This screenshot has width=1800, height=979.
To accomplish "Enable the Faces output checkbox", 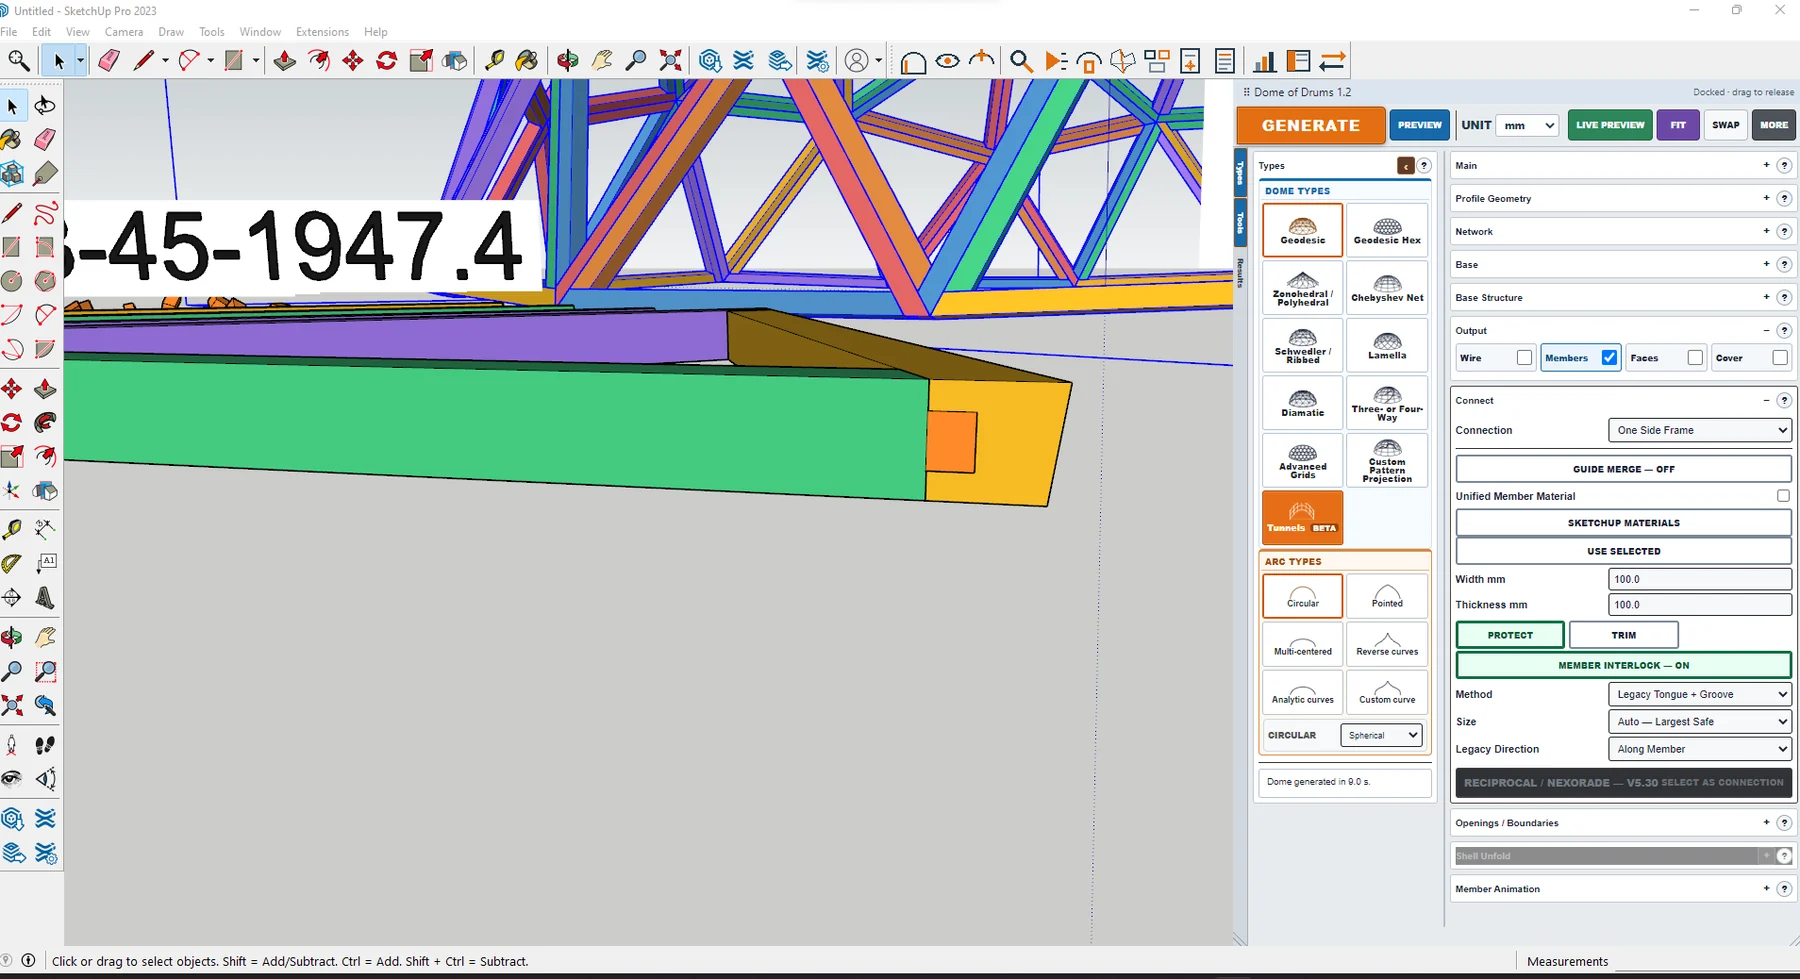I will point(1695,357).
